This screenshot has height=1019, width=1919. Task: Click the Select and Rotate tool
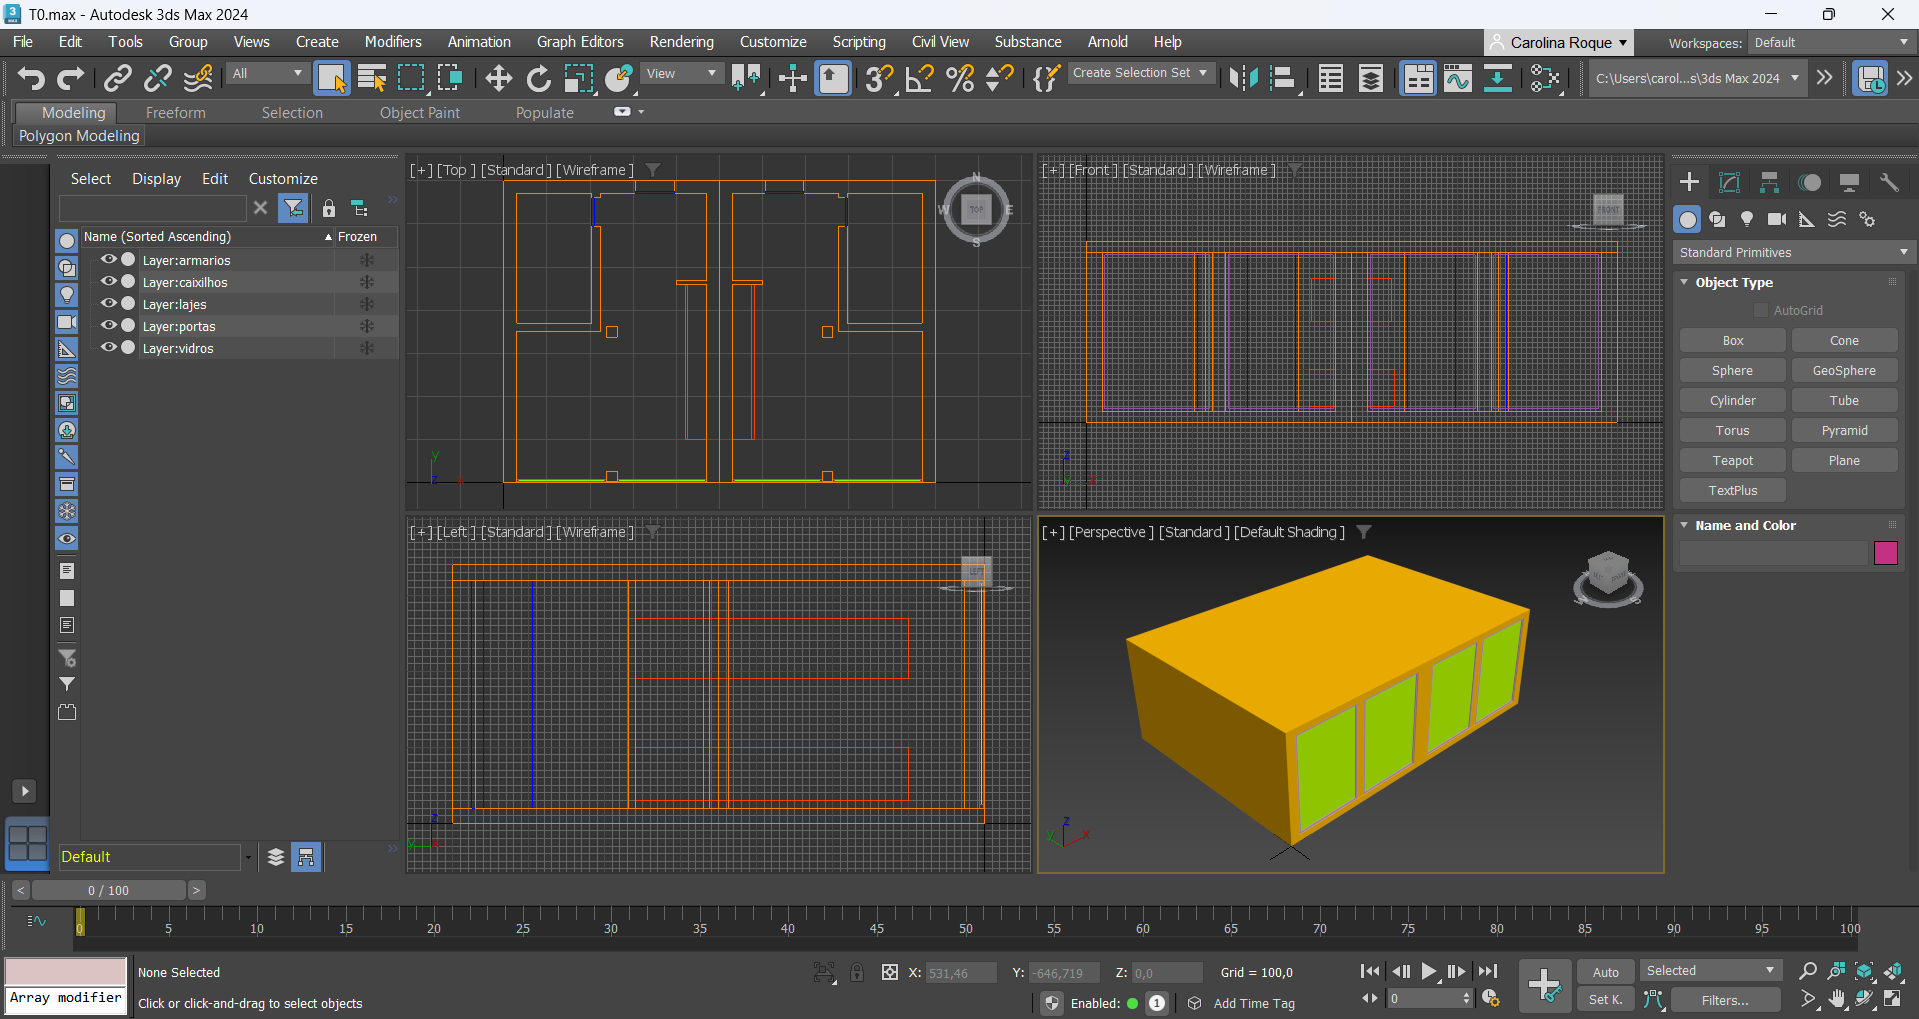[539, 78]
